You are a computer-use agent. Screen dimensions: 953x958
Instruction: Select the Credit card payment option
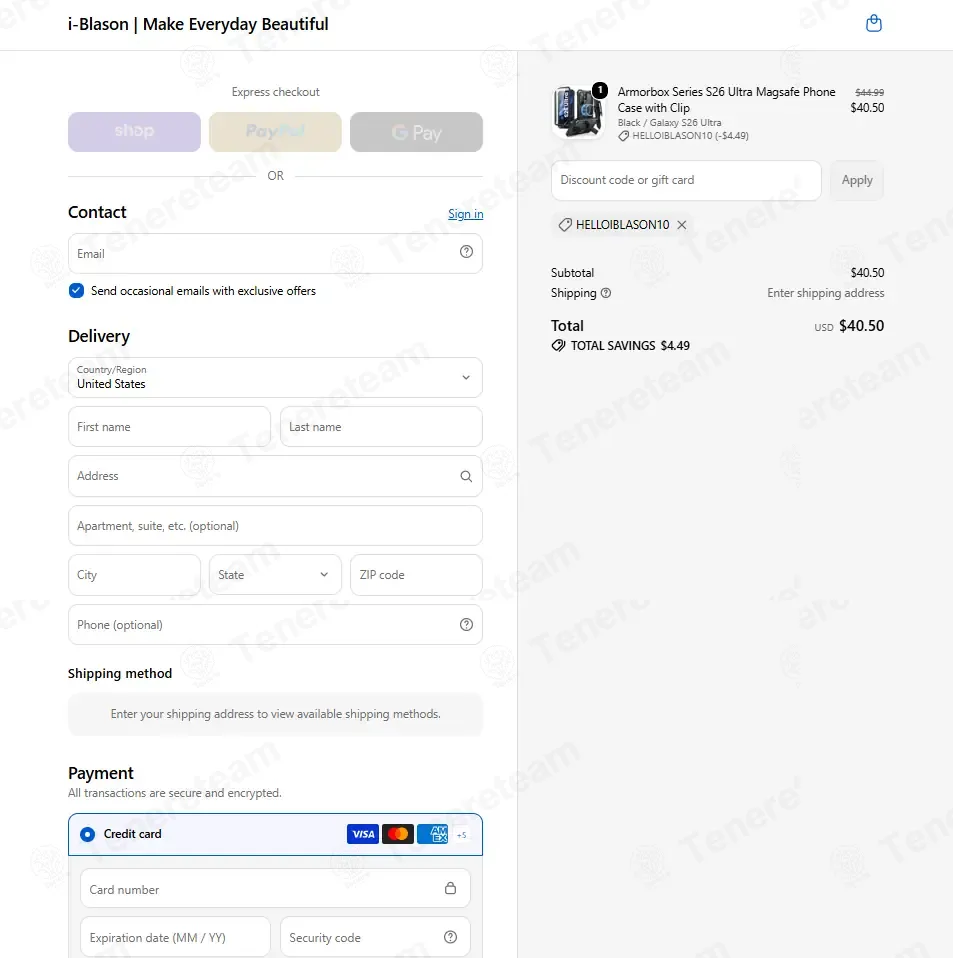(x=87, y=834)
